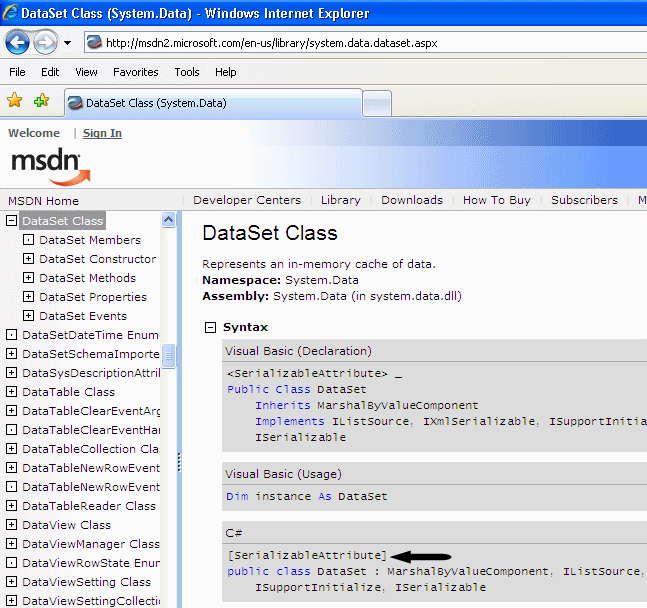Open DataTableClearEventHandler tree item
The width and height of the screenshot is (647, 608).
click(x=91, y=430)
